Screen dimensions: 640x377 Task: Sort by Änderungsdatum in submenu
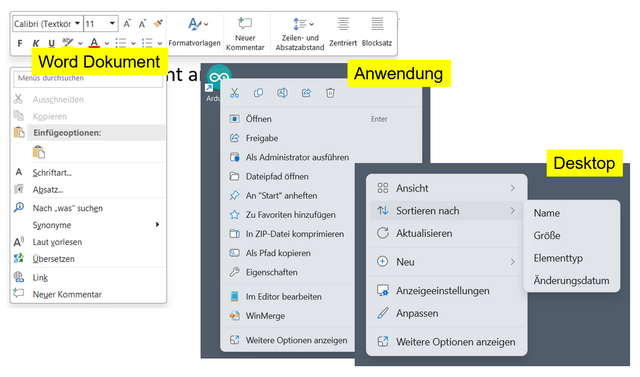(x=571, y=280)
